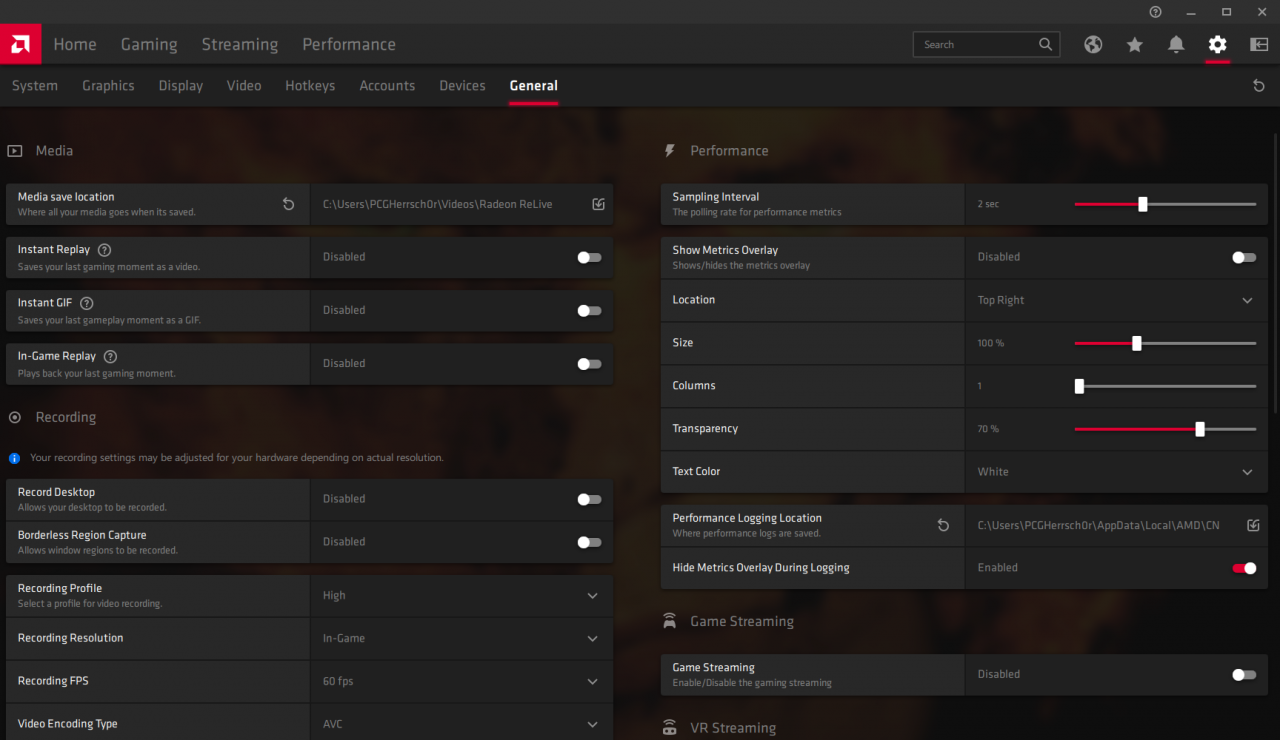
Task: Open the help question mark icon
Action: tap(1156, 12)
